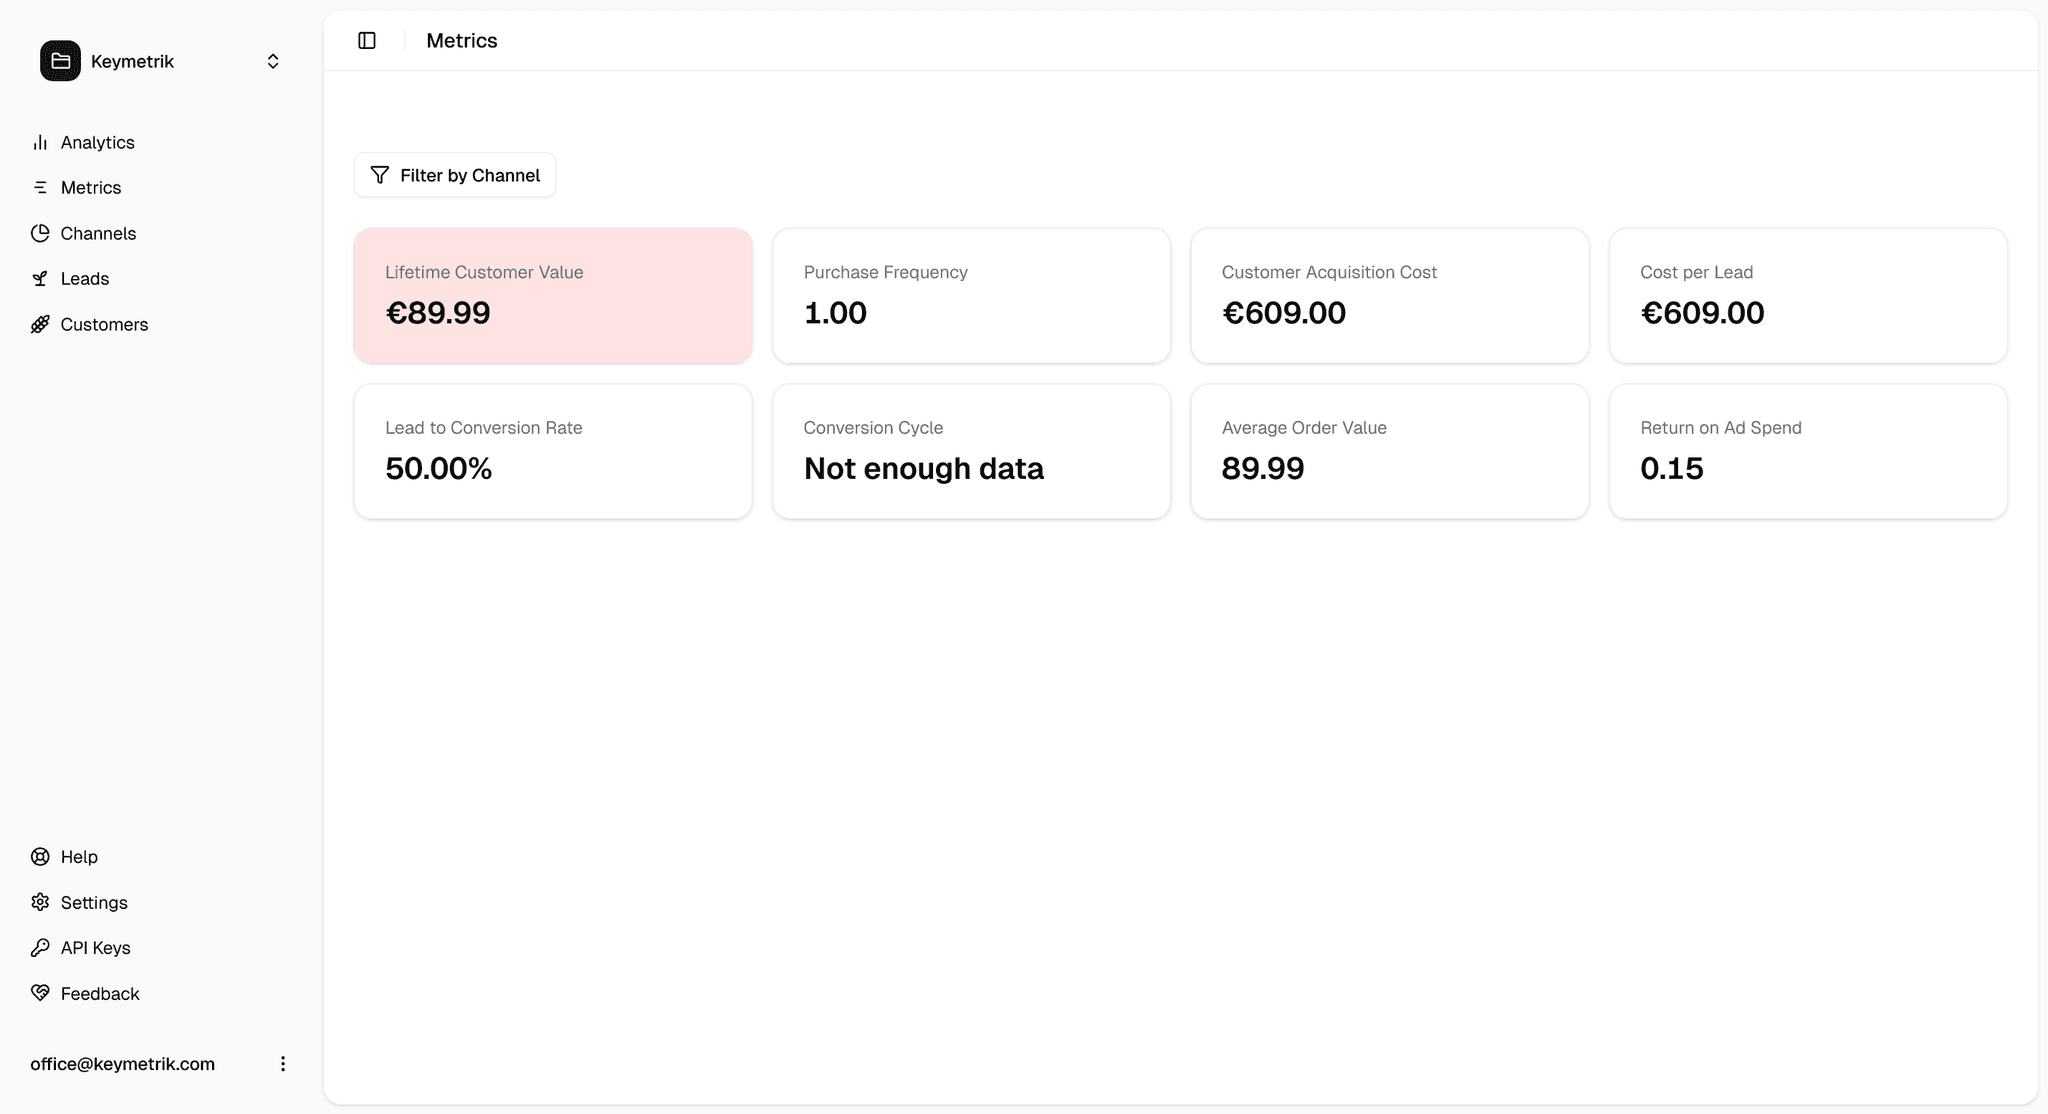Screen dimensions: 2048x1114
Task: Click the Leads sprout icon
Action: pyautogui.click(x=40, y=279)
